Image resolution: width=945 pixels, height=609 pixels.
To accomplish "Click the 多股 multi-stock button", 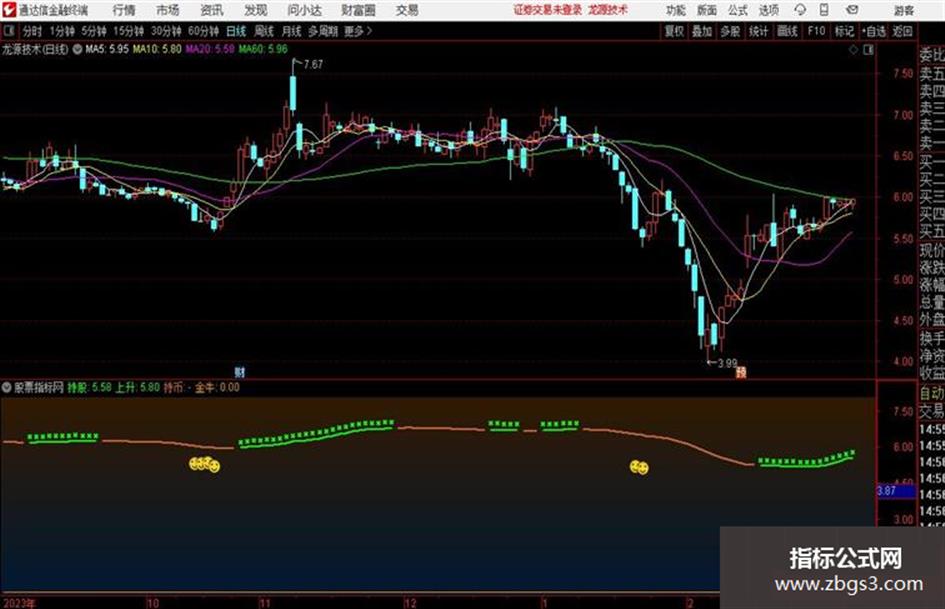I will [730, 31].
